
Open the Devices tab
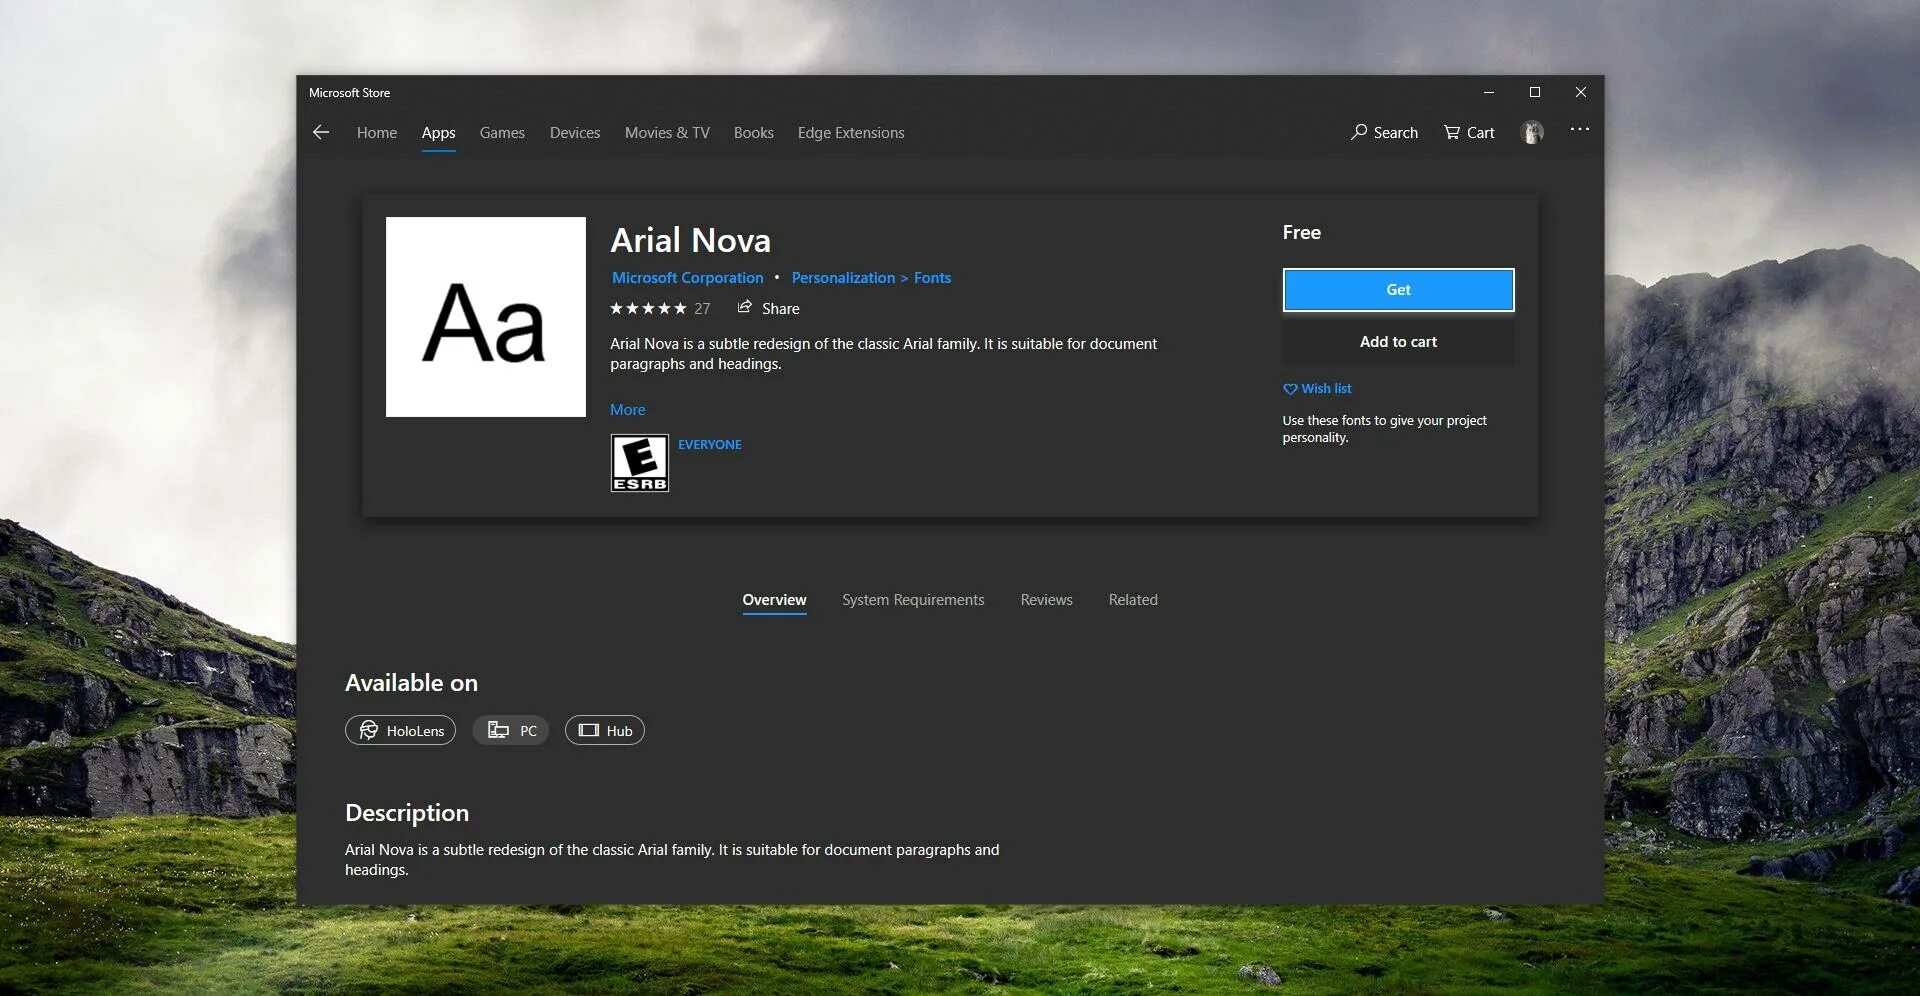tap(575, 132)
